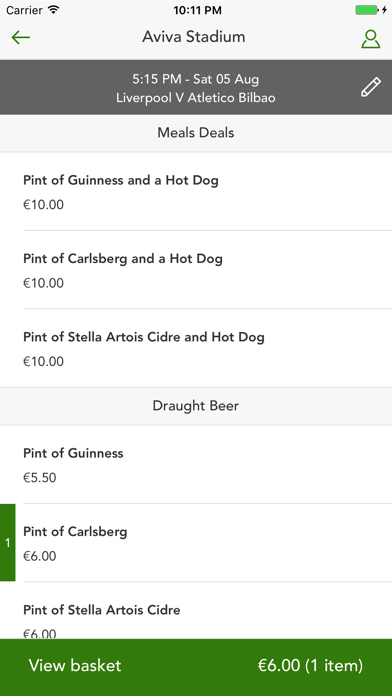Choose Stella Artois Cidre and Hot Dog deal

pyautogui.click(x=196, y=348)
